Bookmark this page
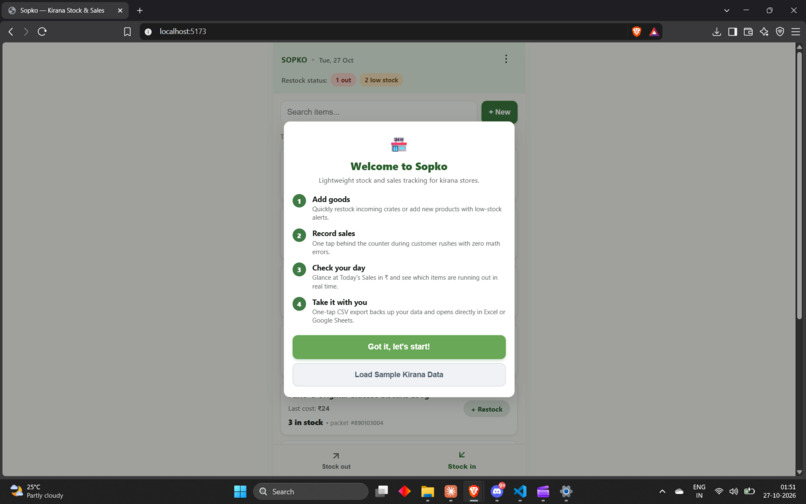 (x=127, y=31)
